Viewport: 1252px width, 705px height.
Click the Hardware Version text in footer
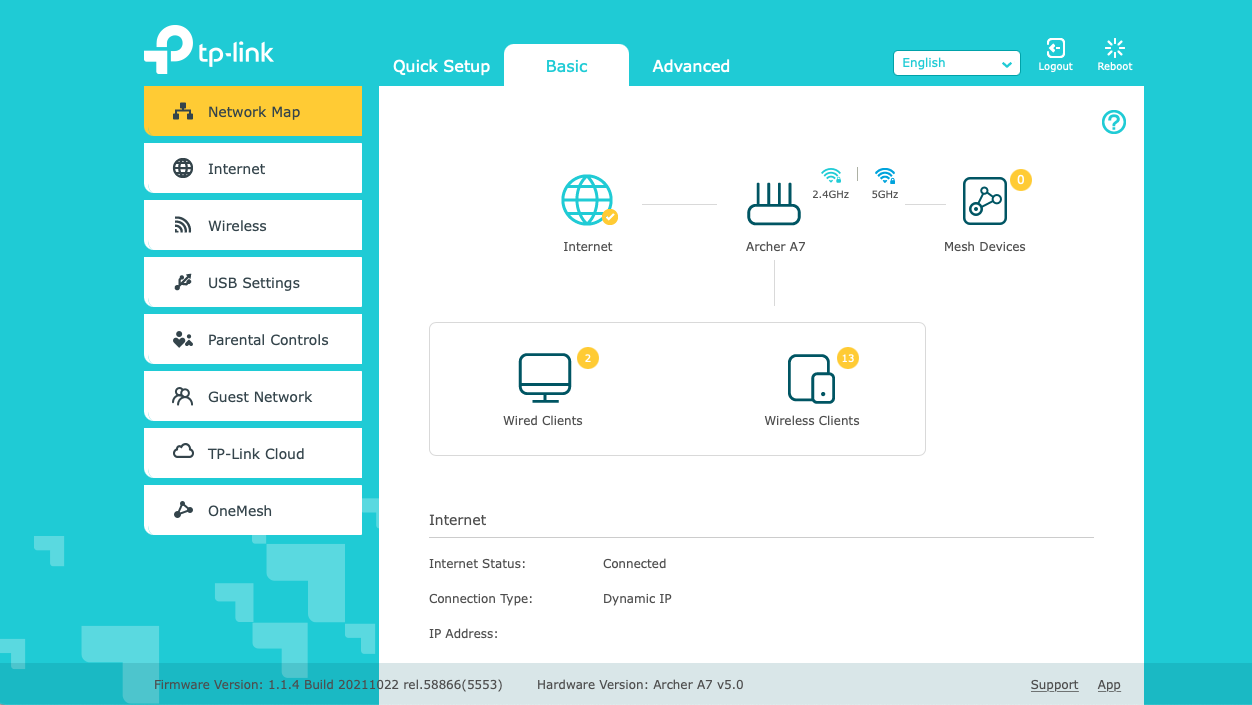(640, 685)
